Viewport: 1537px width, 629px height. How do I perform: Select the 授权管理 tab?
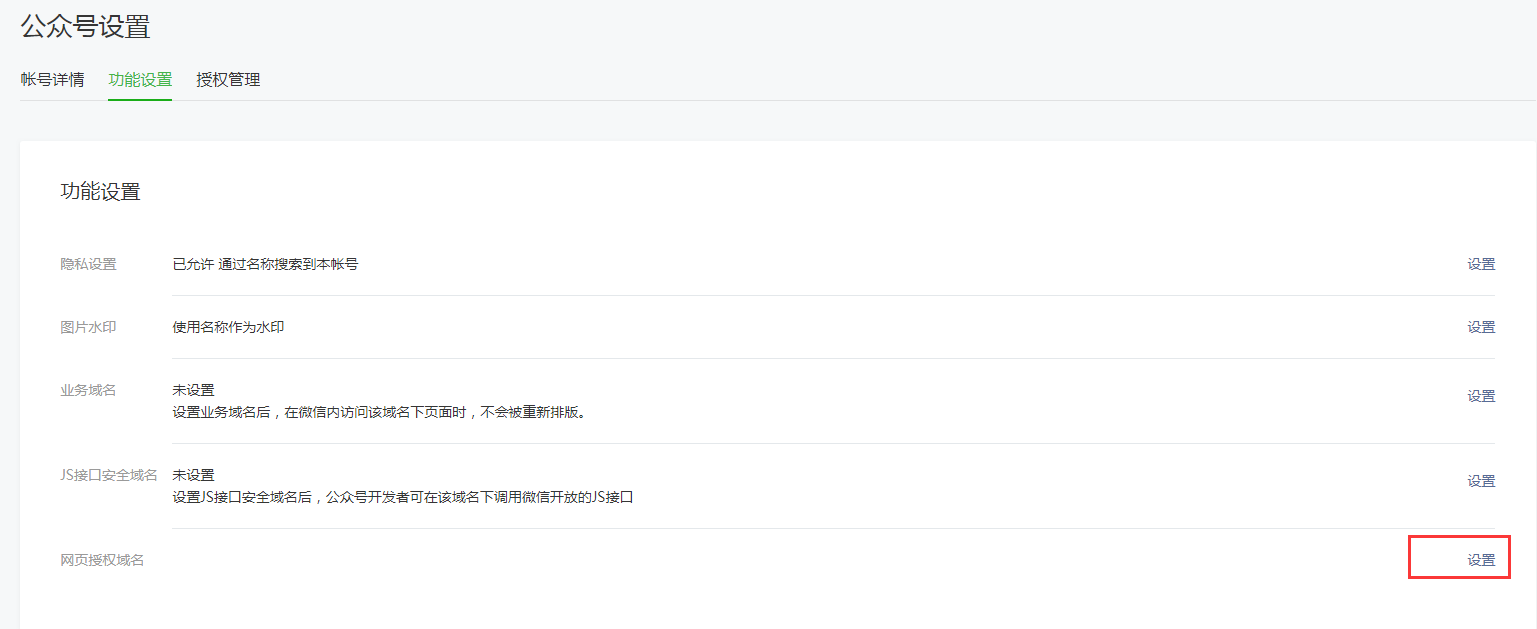coord(227,79)
